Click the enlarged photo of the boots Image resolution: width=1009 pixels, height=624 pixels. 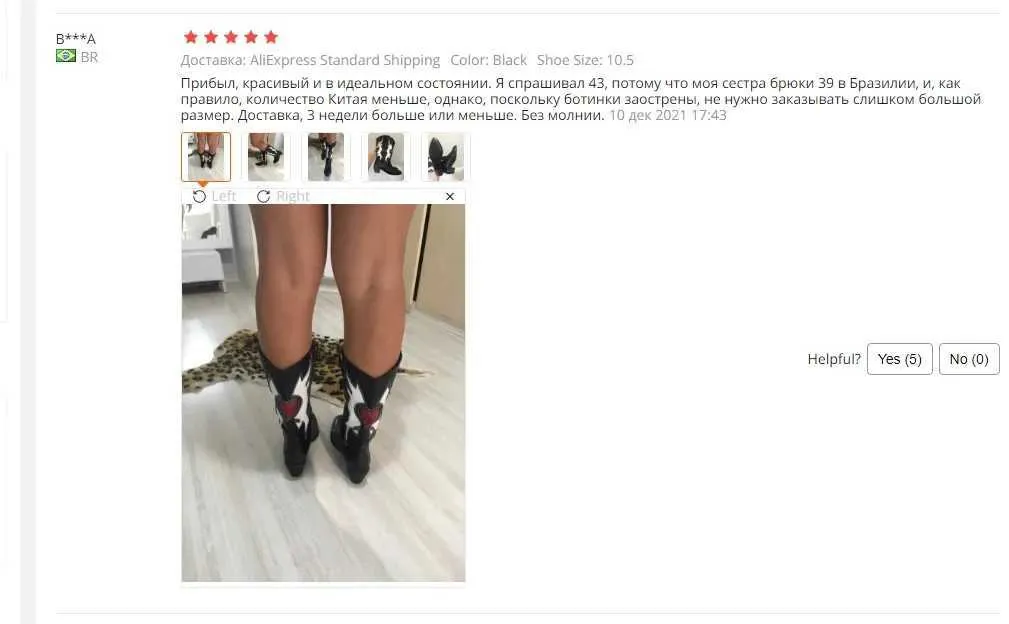(x=323, y=393)
